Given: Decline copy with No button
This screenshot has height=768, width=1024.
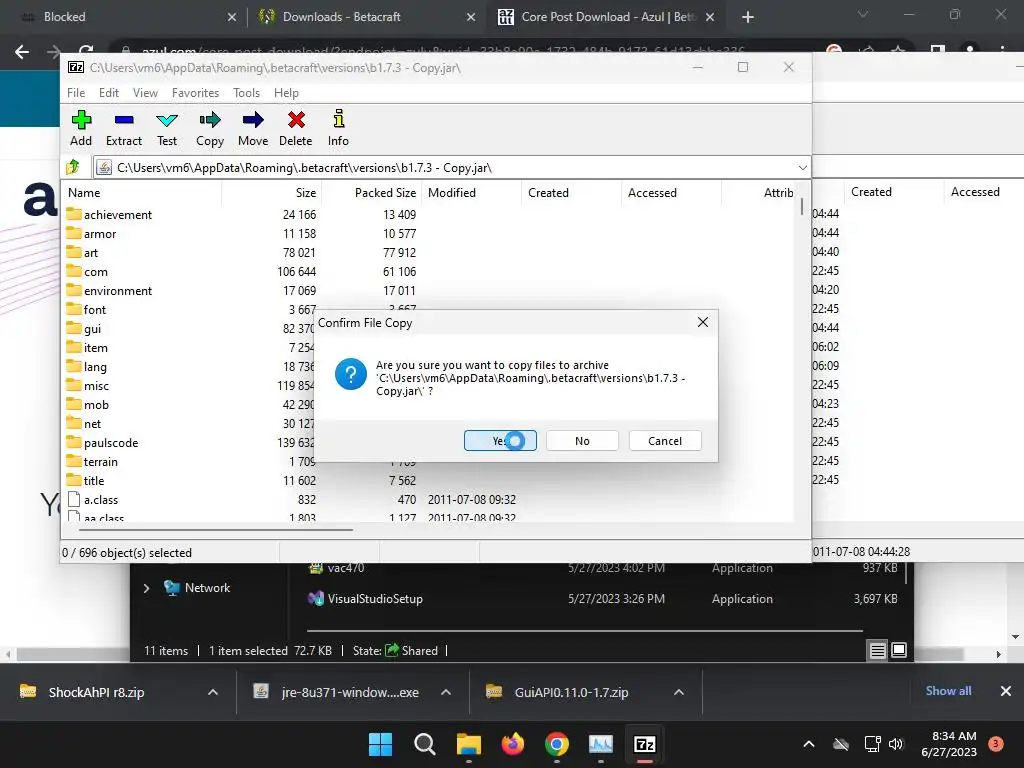Looking at the screenshot, I should pyautogui.click(x=583, y=441).
